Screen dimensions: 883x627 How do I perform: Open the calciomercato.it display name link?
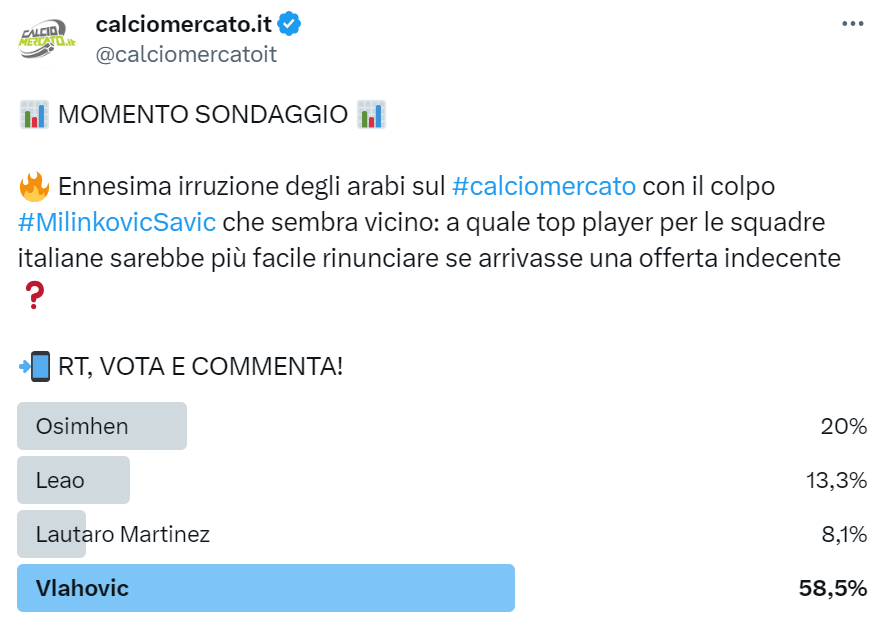click(183, 24)
